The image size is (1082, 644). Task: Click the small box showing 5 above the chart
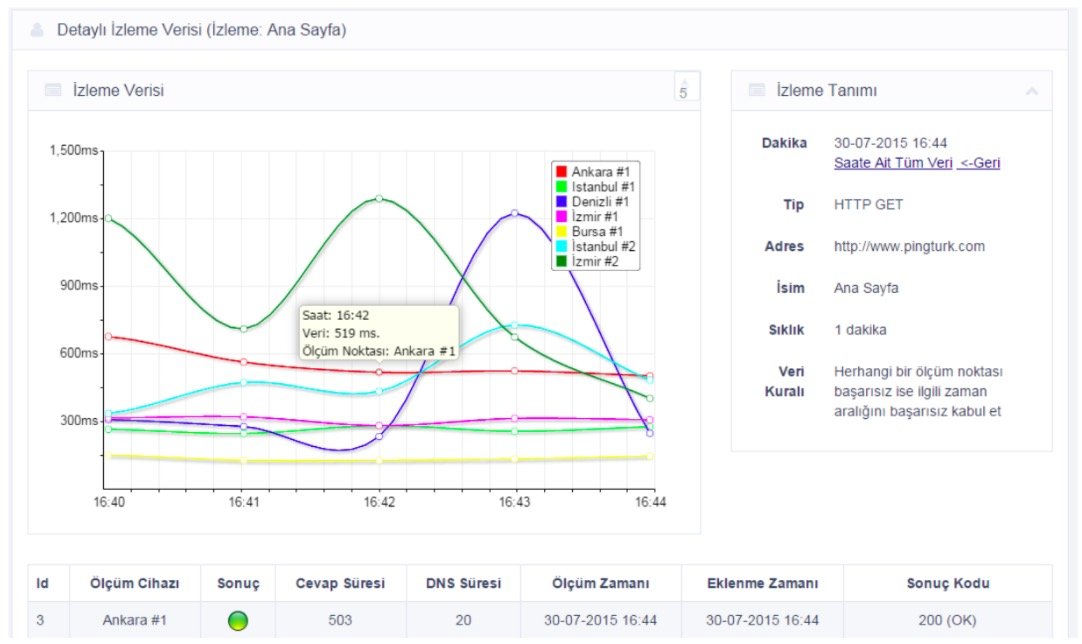(686, 88)
